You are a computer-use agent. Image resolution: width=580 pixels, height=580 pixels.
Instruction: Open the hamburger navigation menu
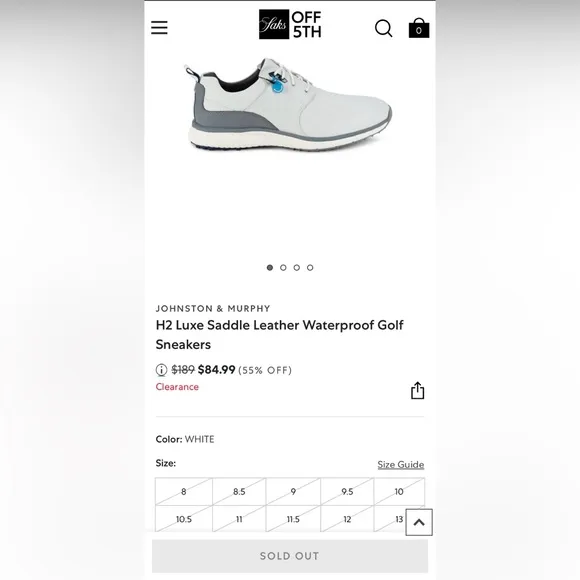(159, 28)
